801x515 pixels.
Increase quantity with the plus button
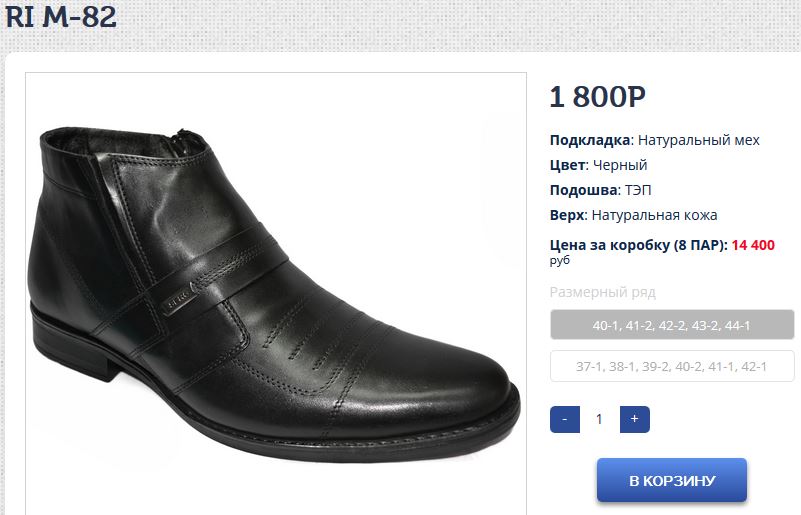[635, 419]
